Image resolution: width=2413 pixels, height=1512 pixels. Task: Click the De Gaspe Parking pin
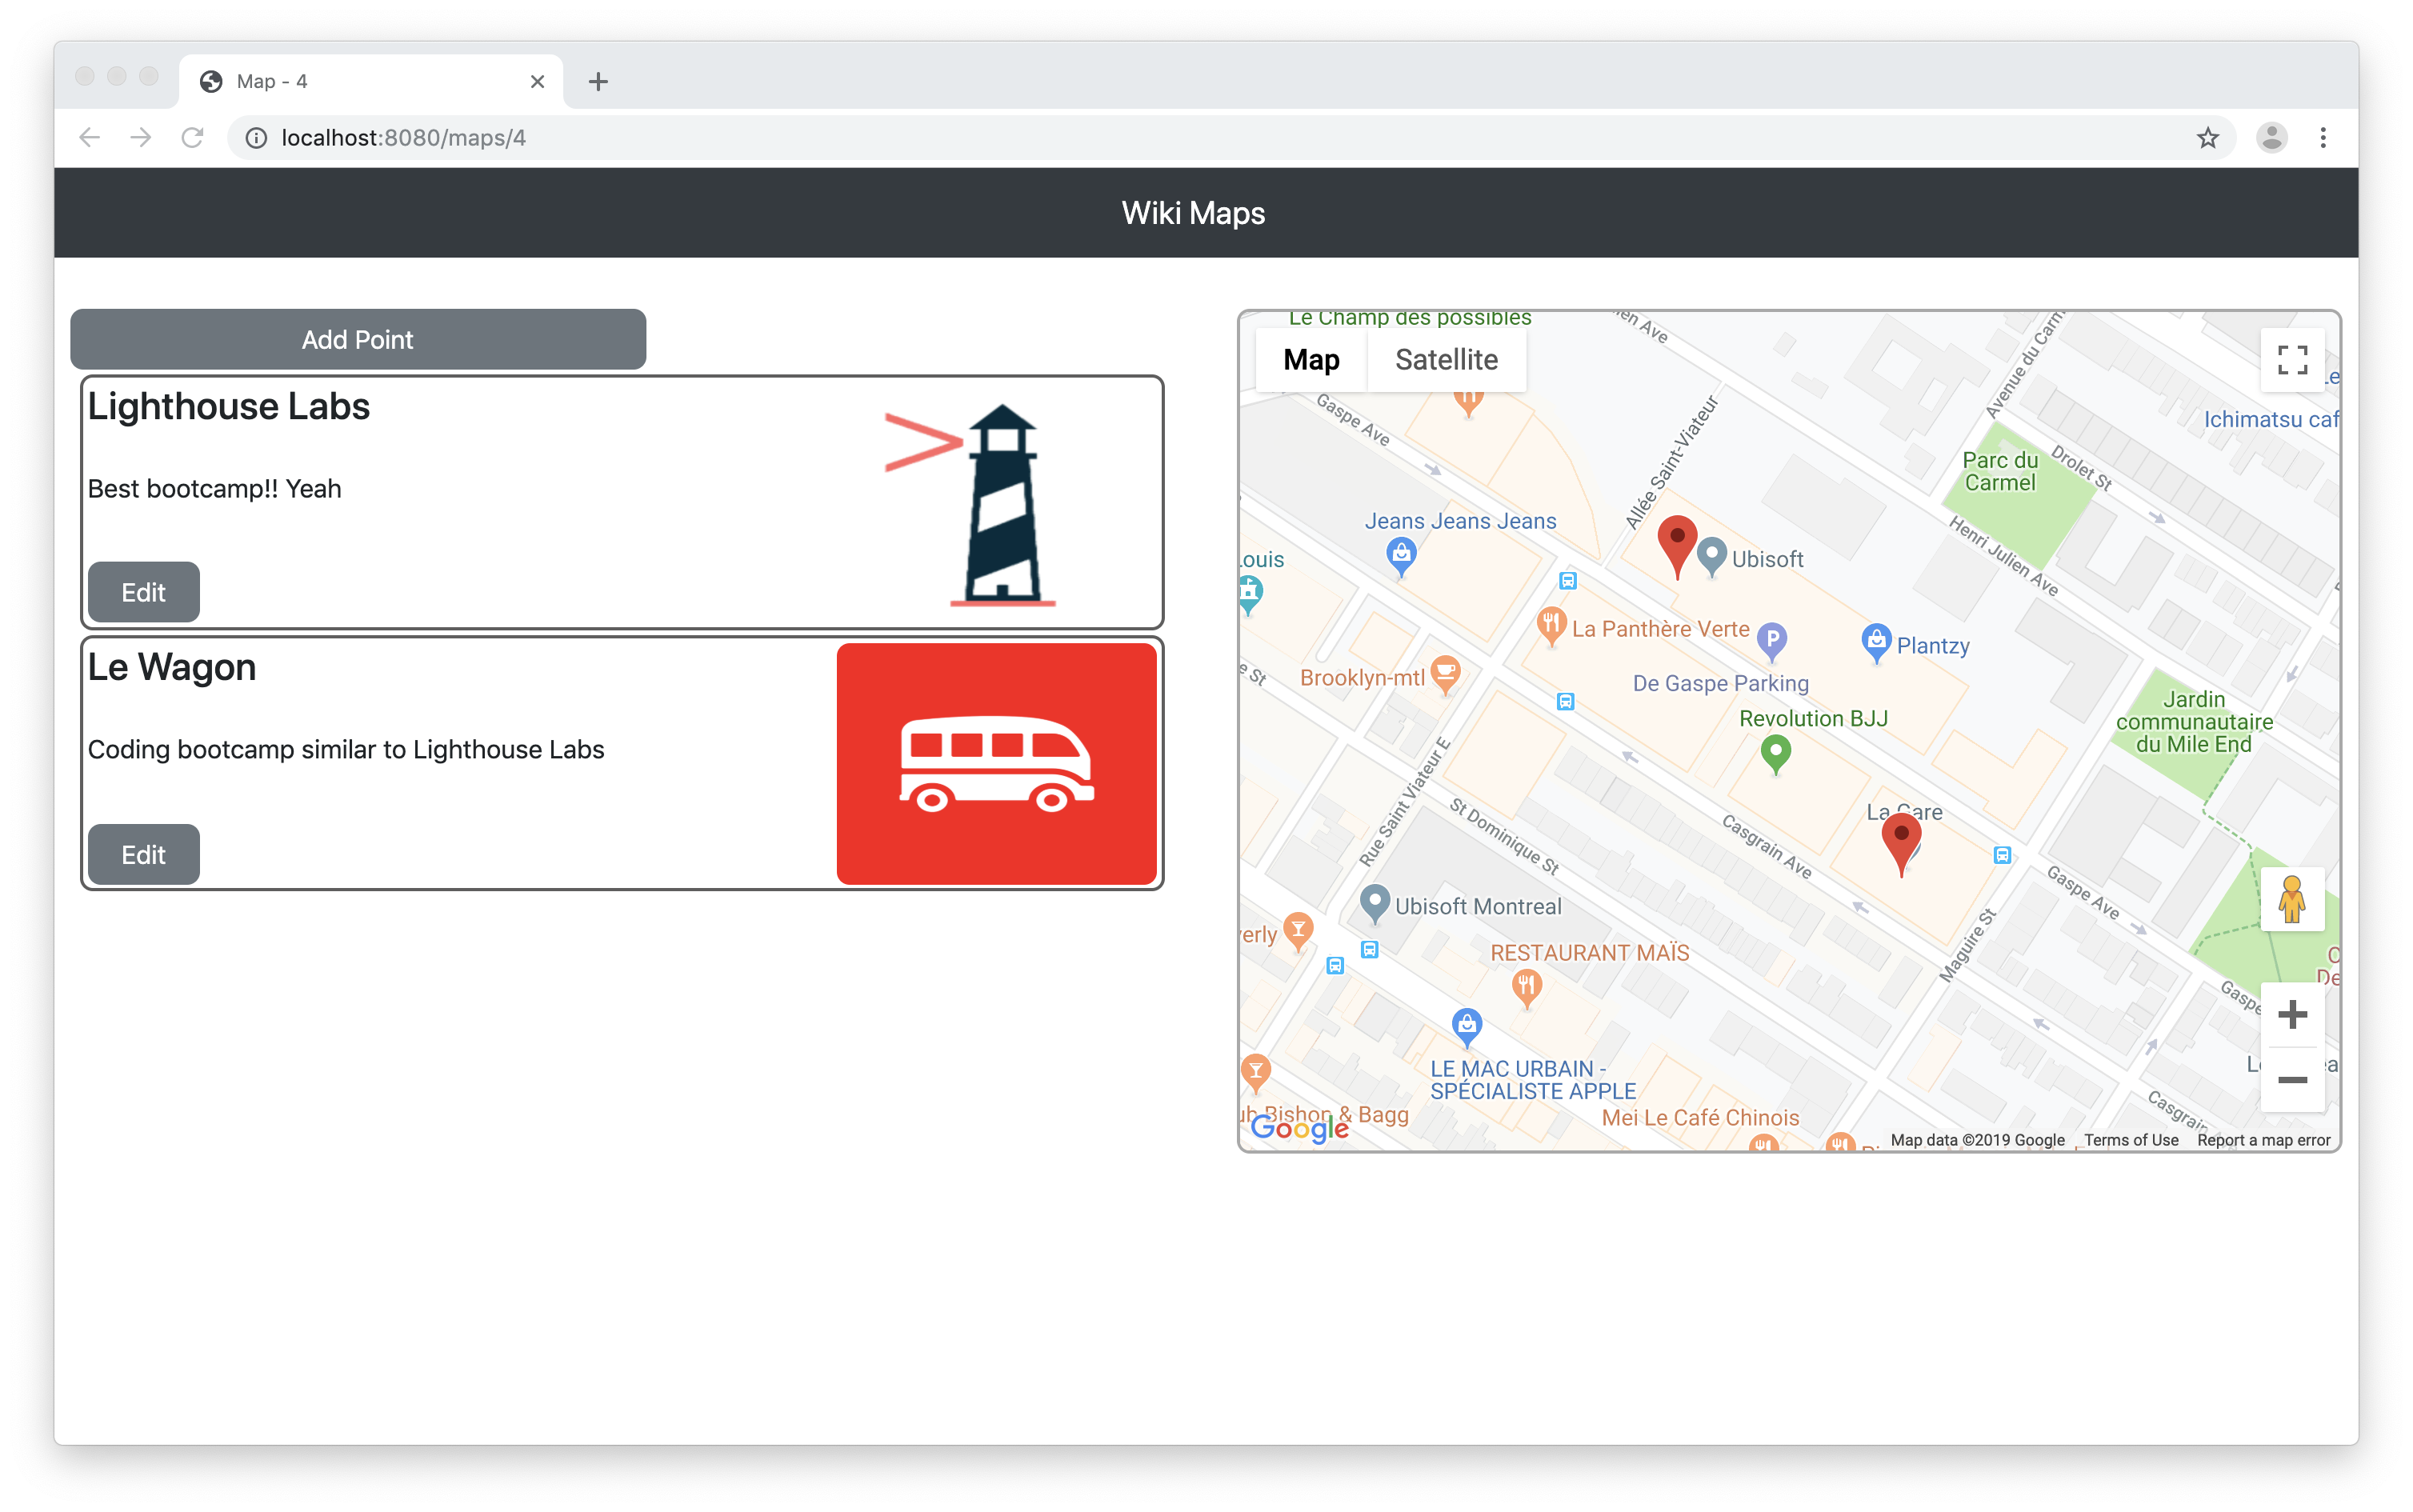pos(1772,640)
